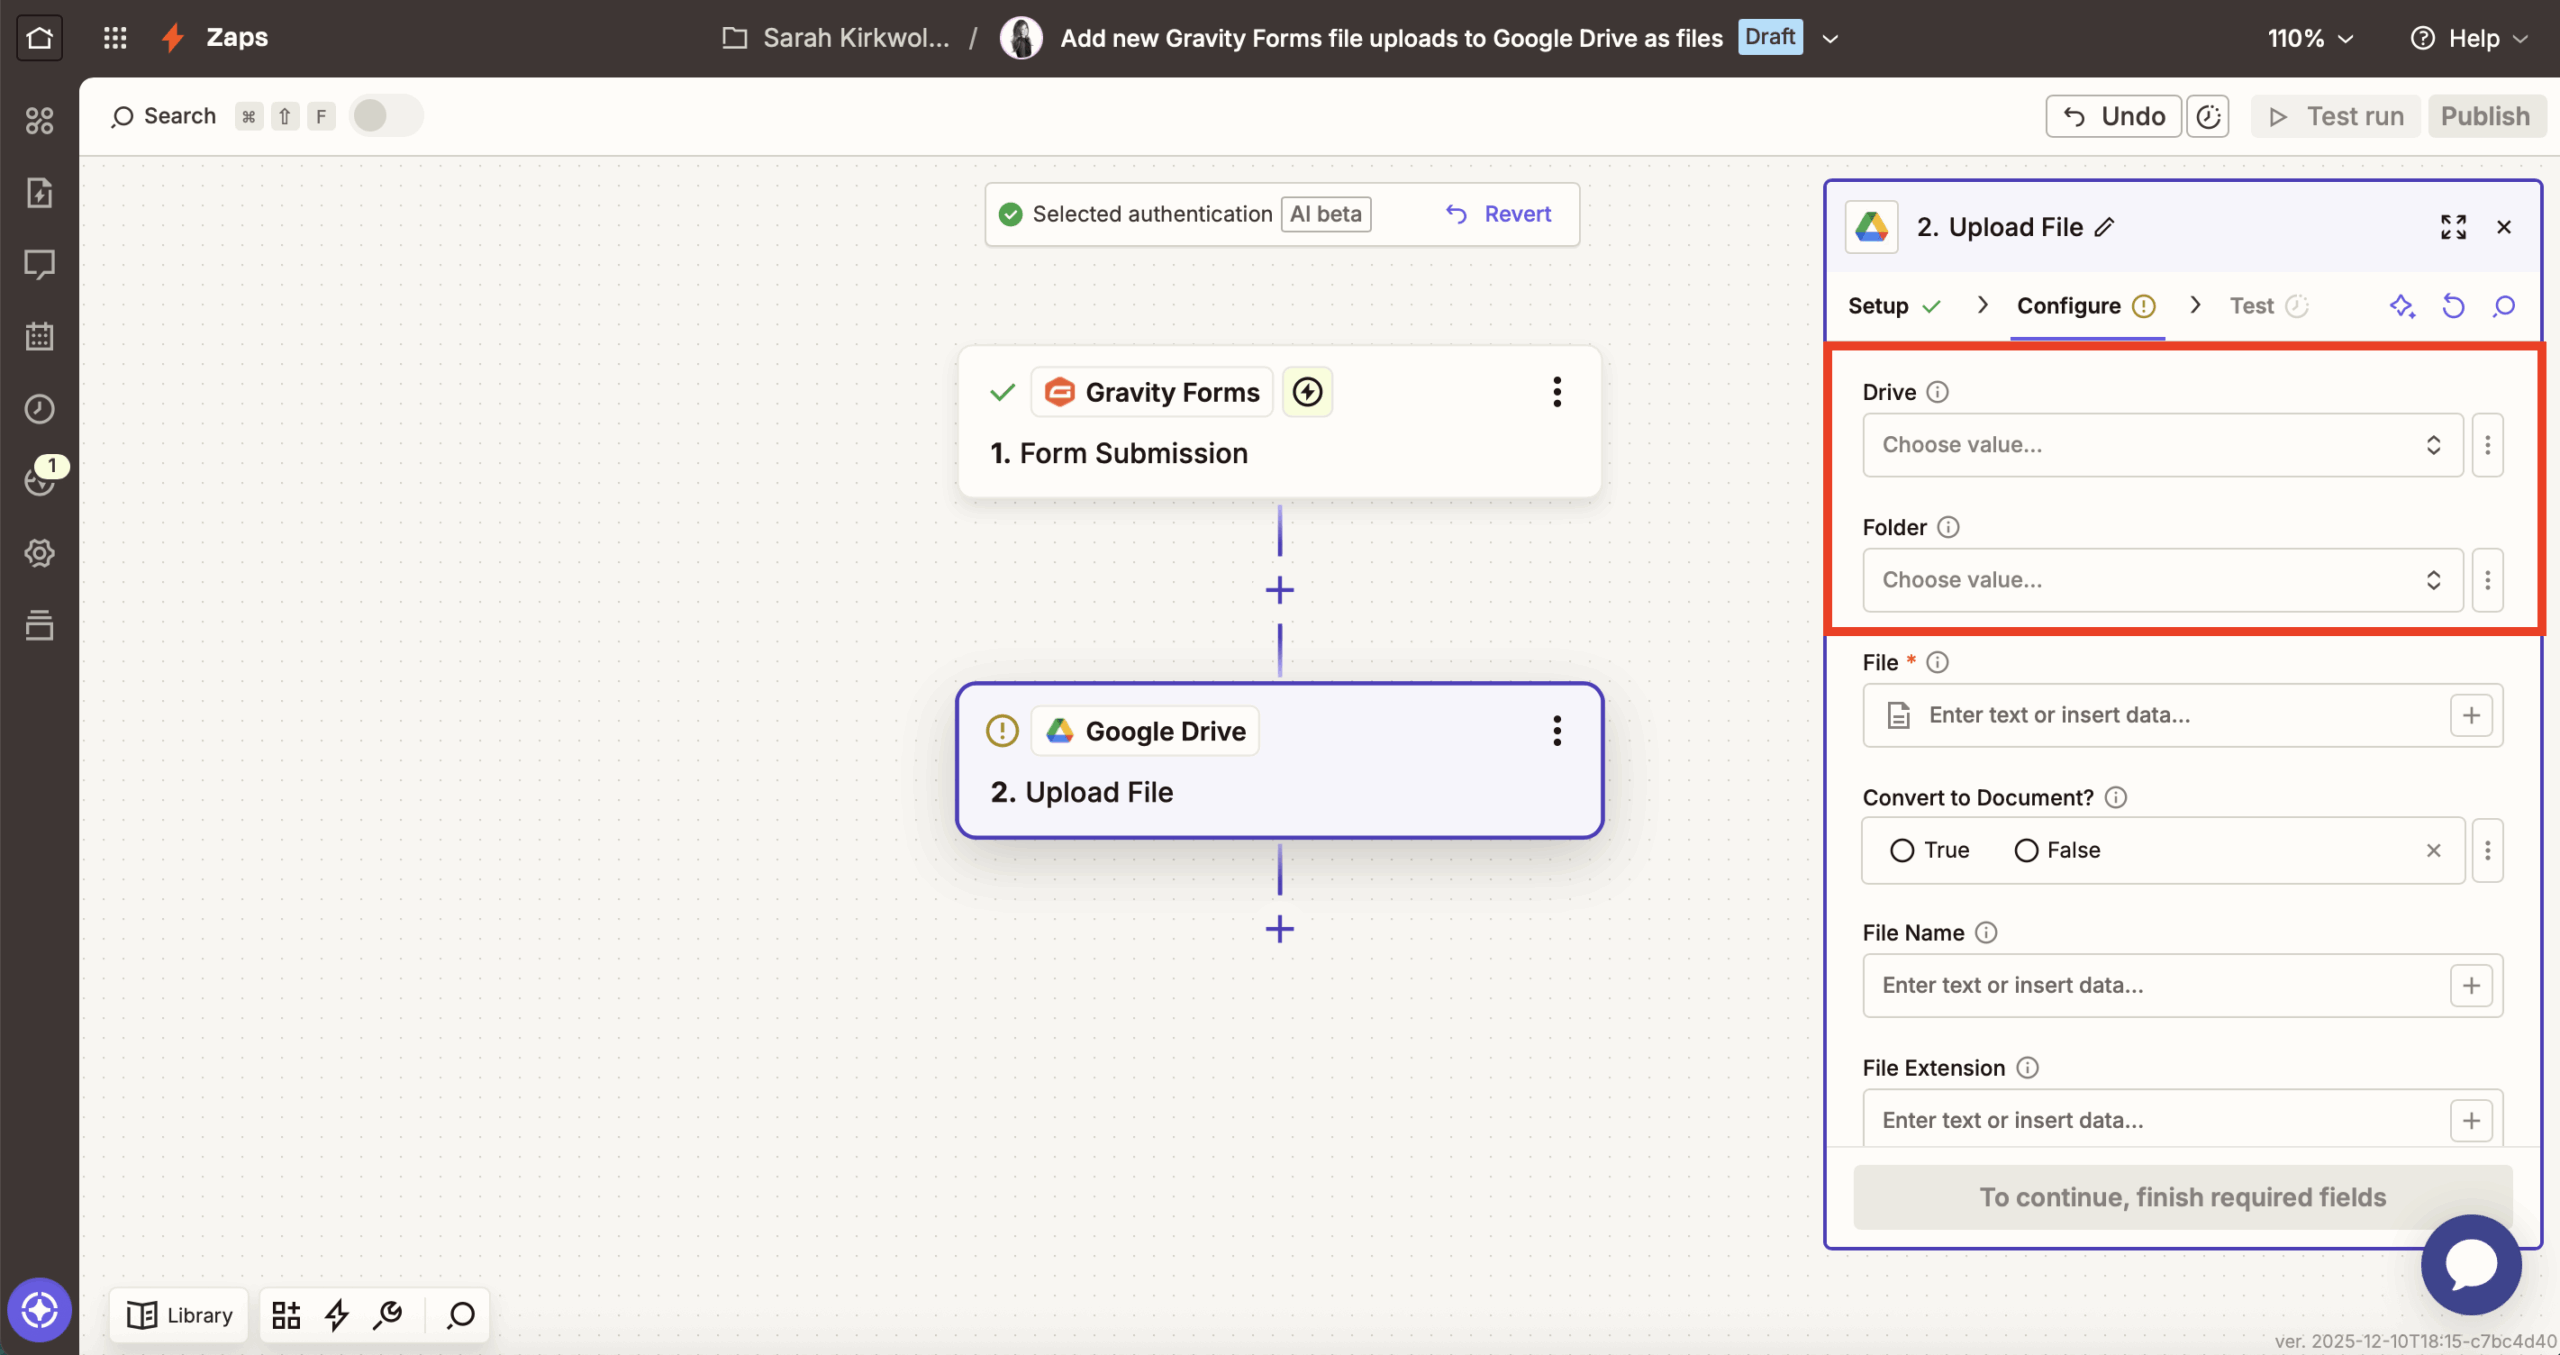
Task: Open the Chatbots icon in the sidebar
Action: 40,264
